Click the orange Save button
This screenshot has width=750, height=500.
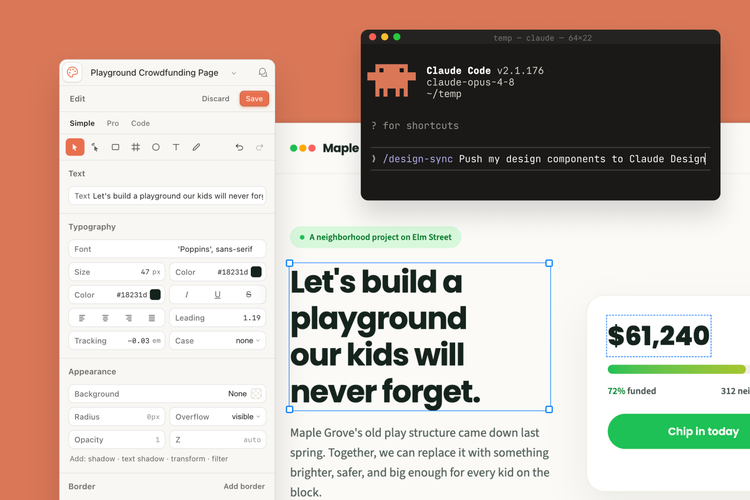click(254, 99)
